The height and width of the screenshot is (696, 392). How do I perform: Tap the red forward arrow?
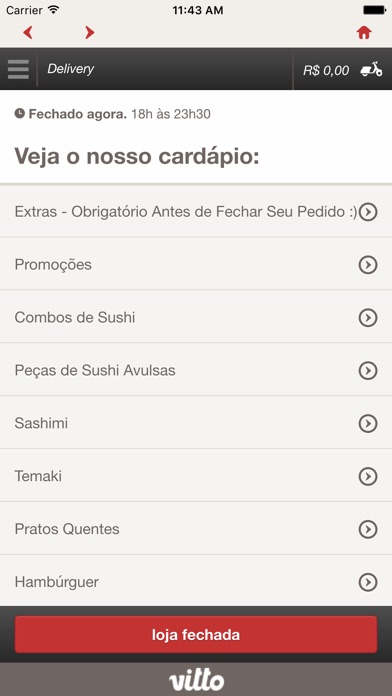(90, 32)
